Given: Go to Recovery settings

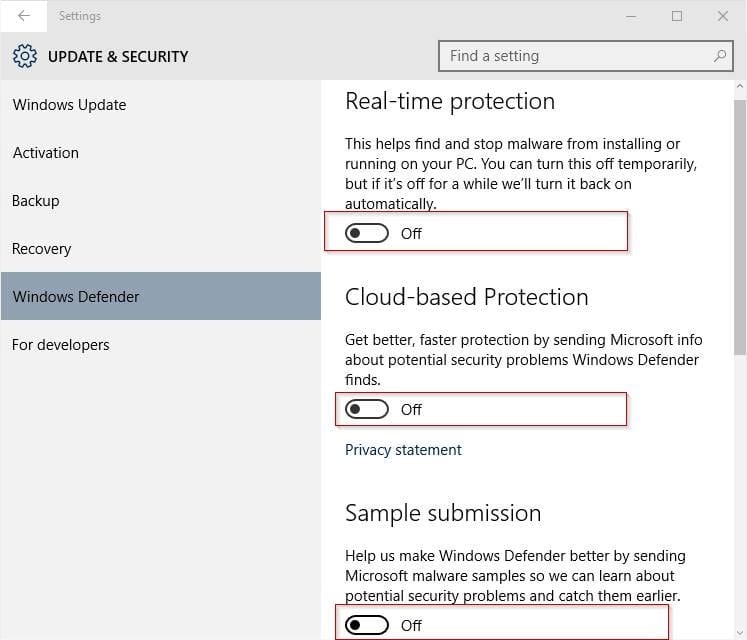Looking at the screenshot, I should pyautogui.click(x=161, y=248).
